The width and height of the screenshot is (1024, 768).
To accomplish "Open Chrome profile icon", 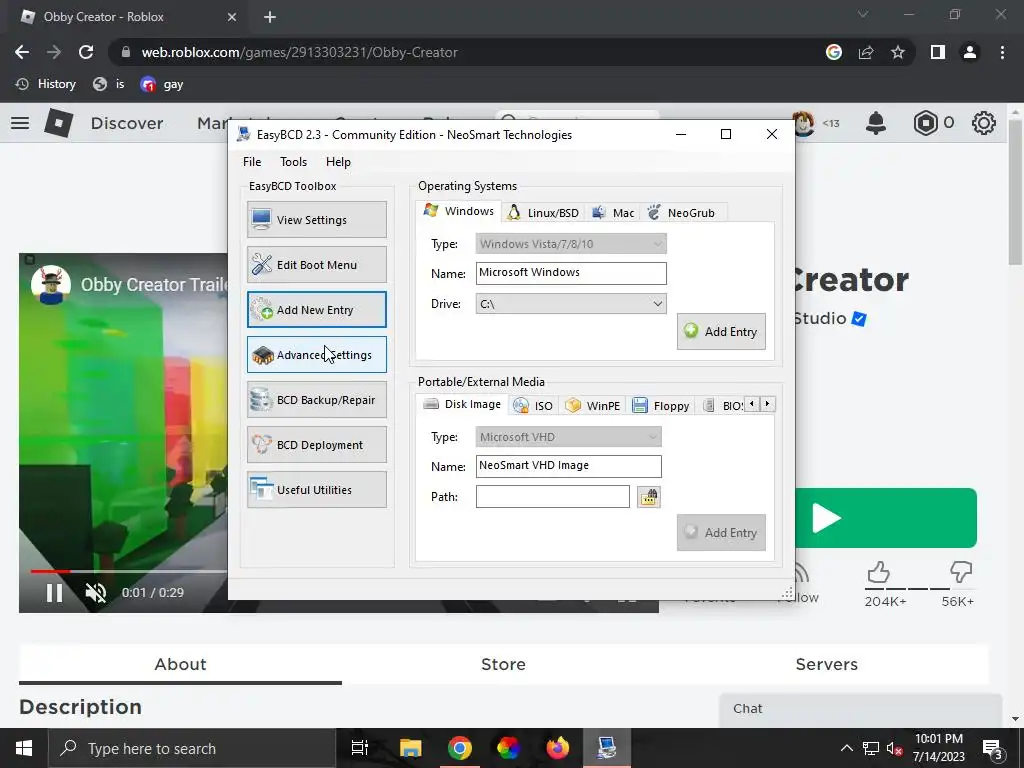I will pyautogui.click(x=970, y=52).
